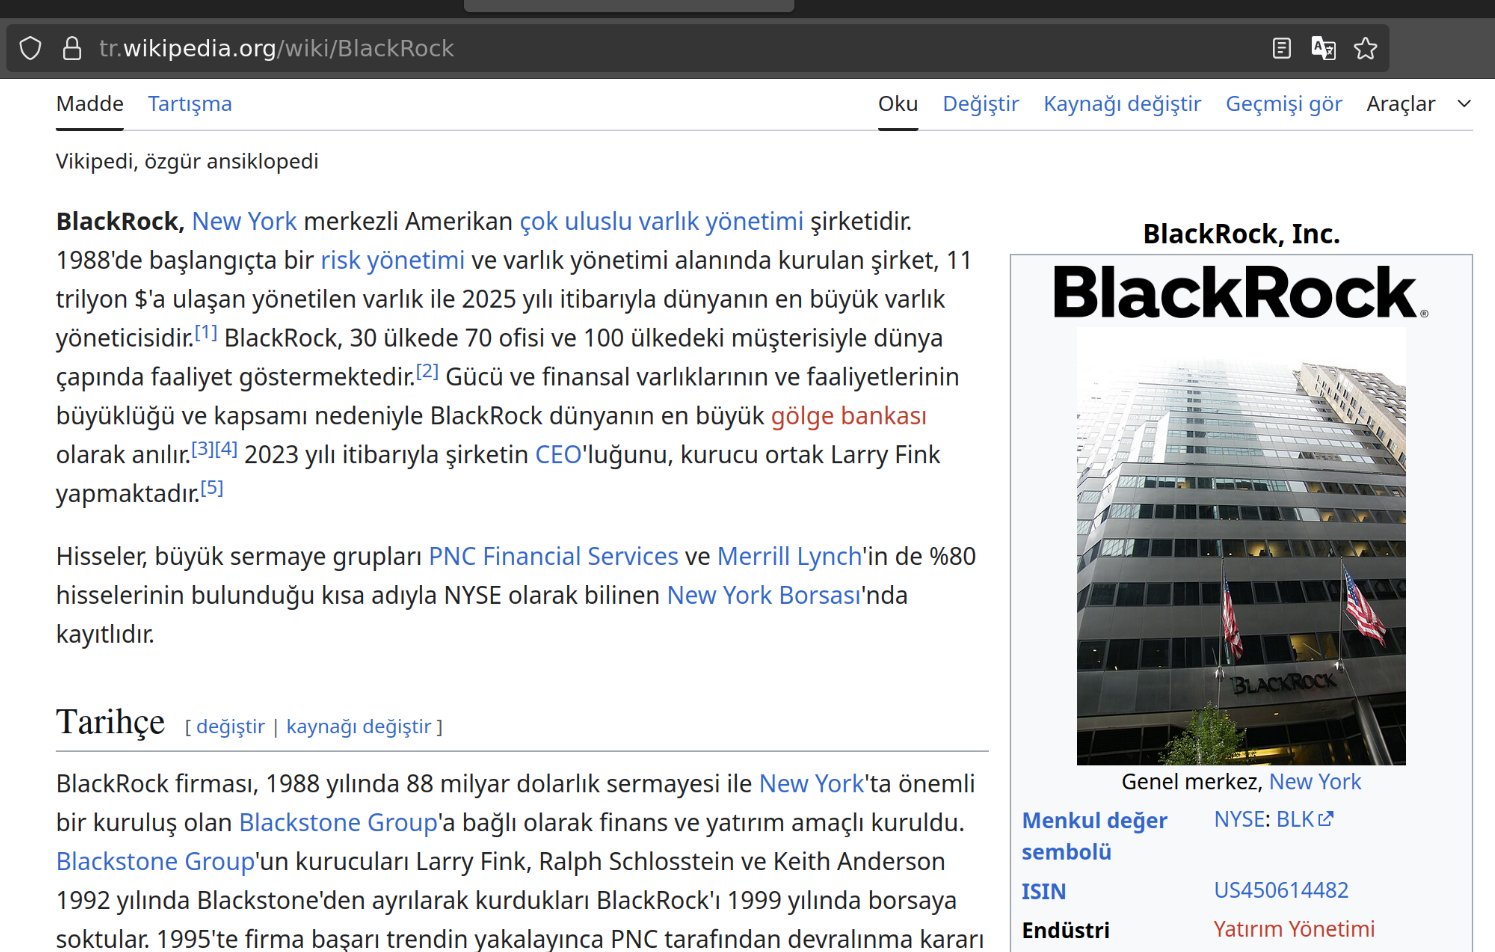1495x952 pixels.
Task: Click the Vikipedi, özgür ansiklopedi tagline
Action: pos(187,162)
